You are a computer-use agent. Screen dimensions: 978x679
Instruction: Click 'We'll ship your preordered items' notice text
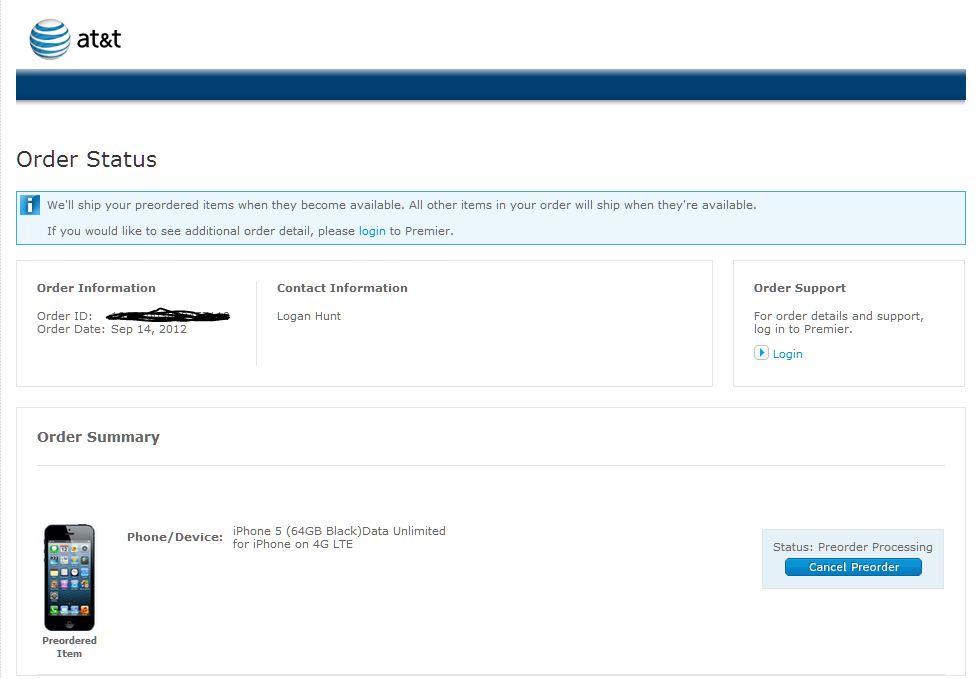402,205
